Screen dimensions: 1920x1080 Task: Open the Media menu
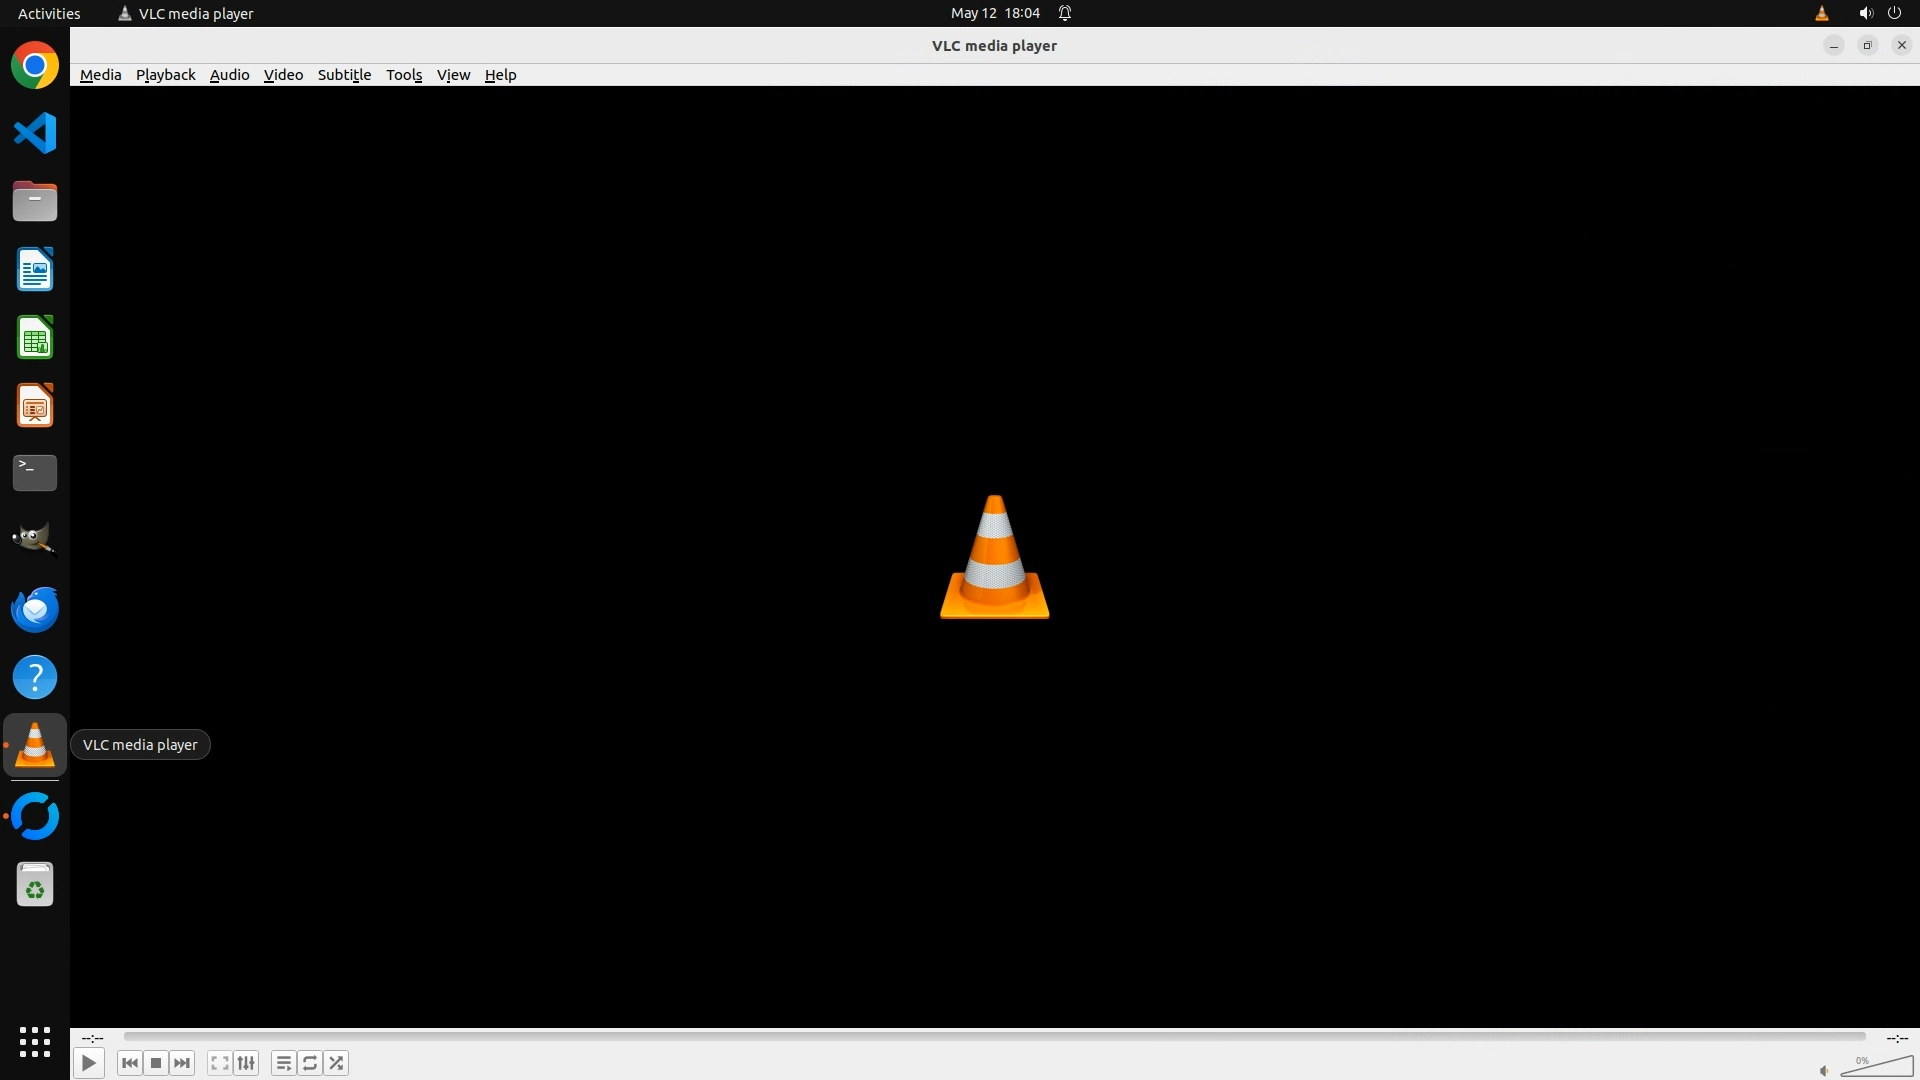point(100,75)
